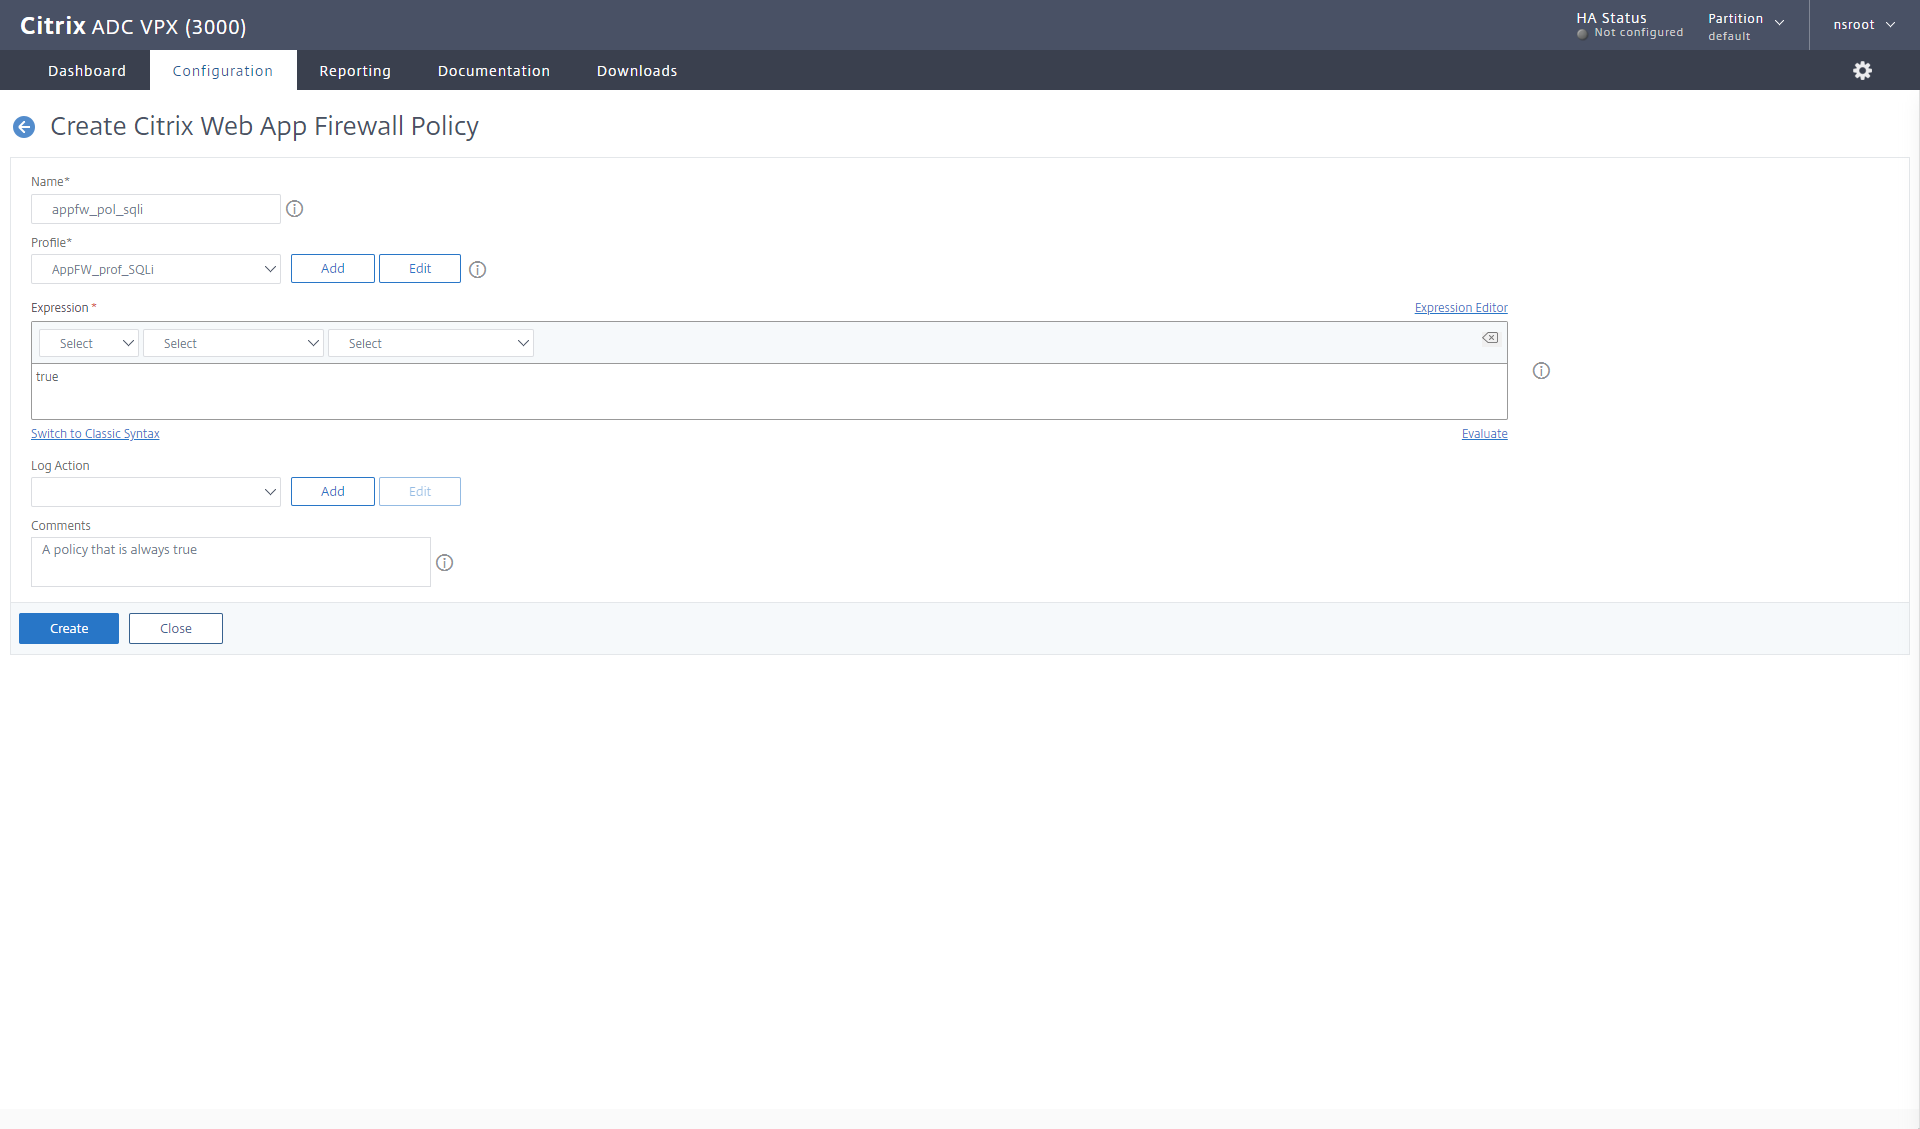Focus the Name input field
The height and width of the screenshot is (1129, 1920).
click(156, 209)
